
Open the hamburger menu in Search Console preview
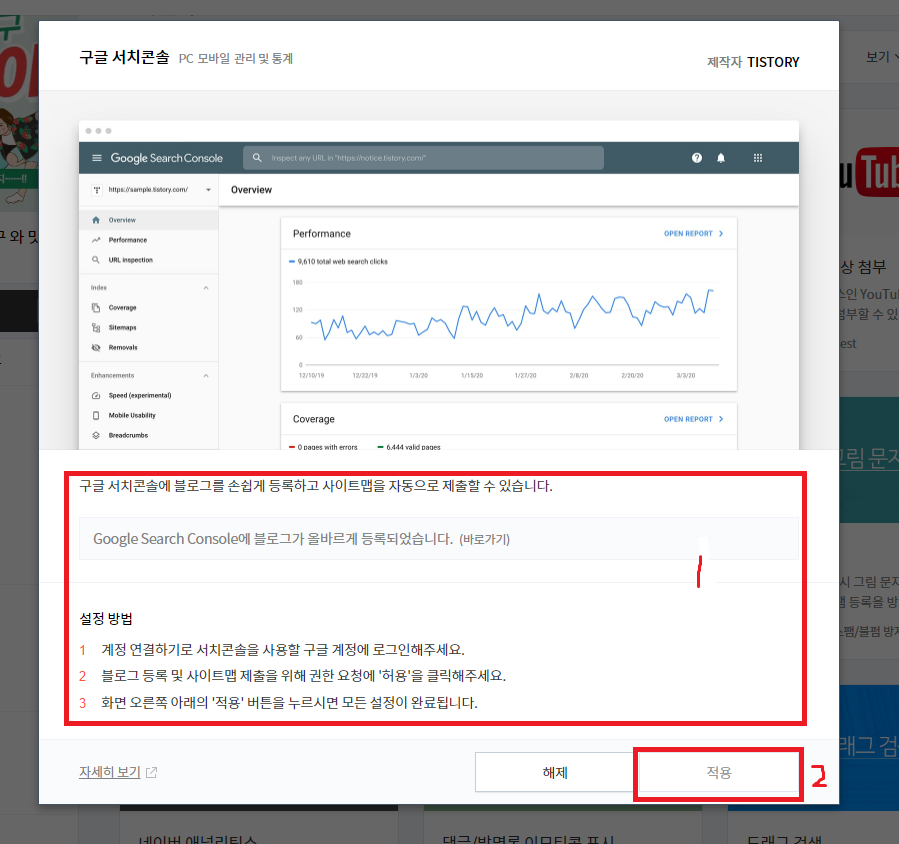point(97,158)
